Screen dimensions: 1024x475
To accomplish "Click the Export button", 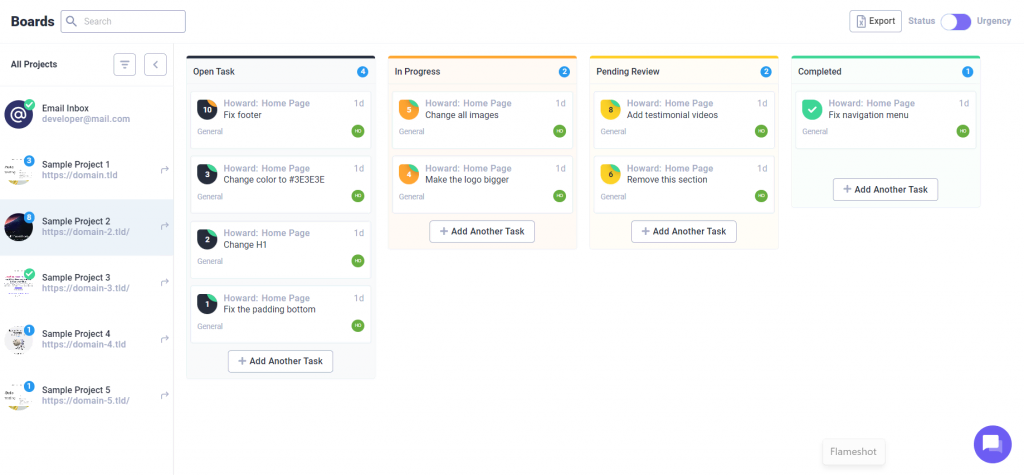I will tap(875, 21).
